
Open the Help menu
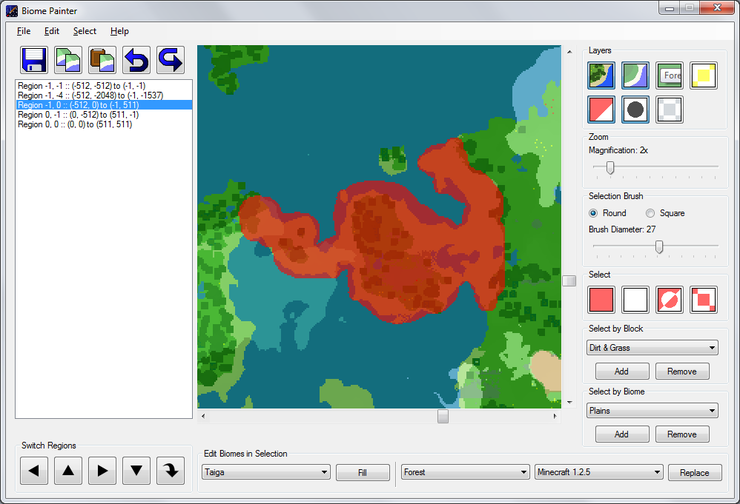[119, 31]
